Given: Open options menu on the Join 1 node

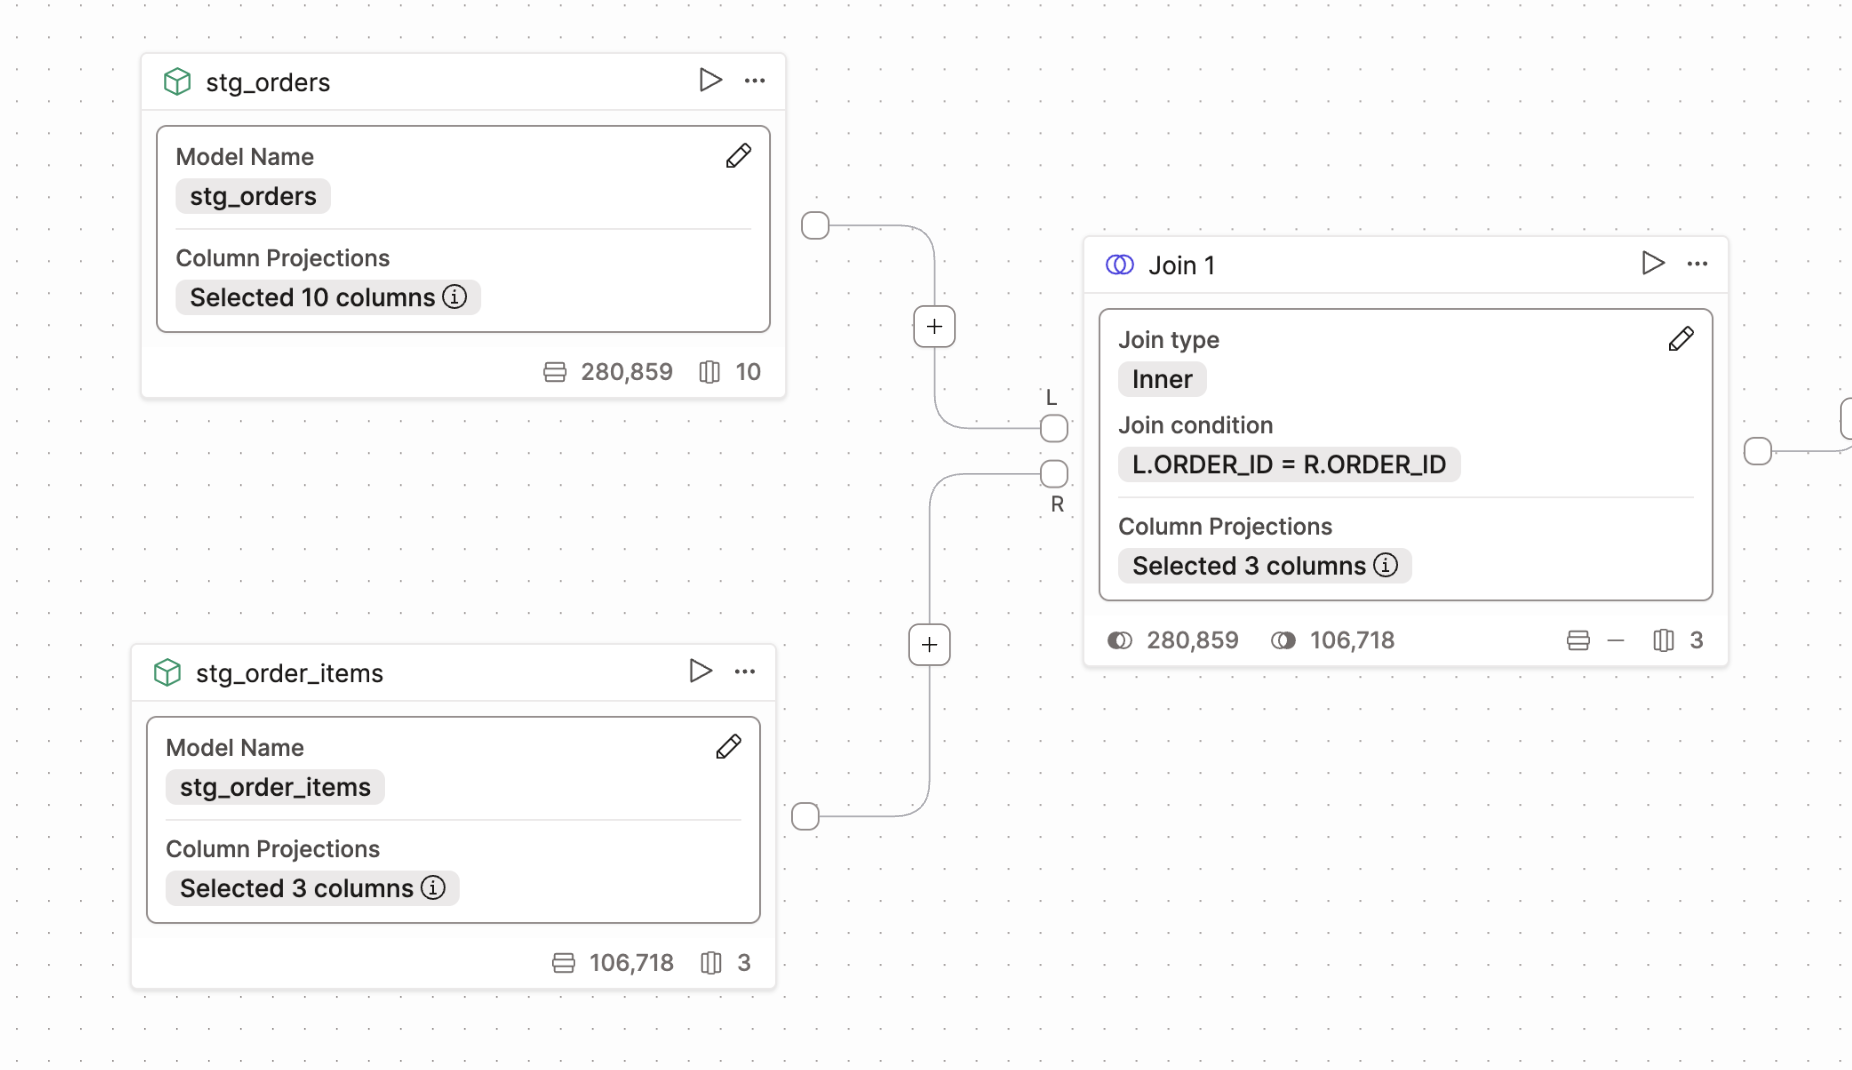Looking at the screenshot, I should tap(1697, 263).
